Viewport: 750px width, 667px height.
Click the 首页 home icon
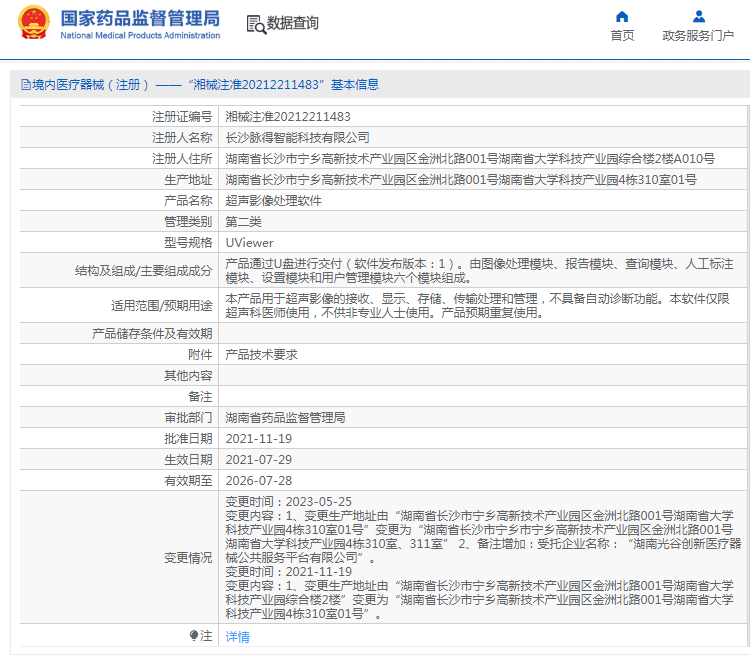(622, 17)
